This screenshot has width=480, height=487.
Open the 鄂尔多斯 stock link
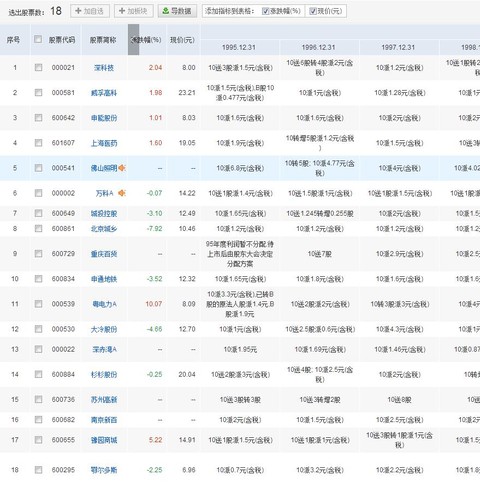coord(104,470)
